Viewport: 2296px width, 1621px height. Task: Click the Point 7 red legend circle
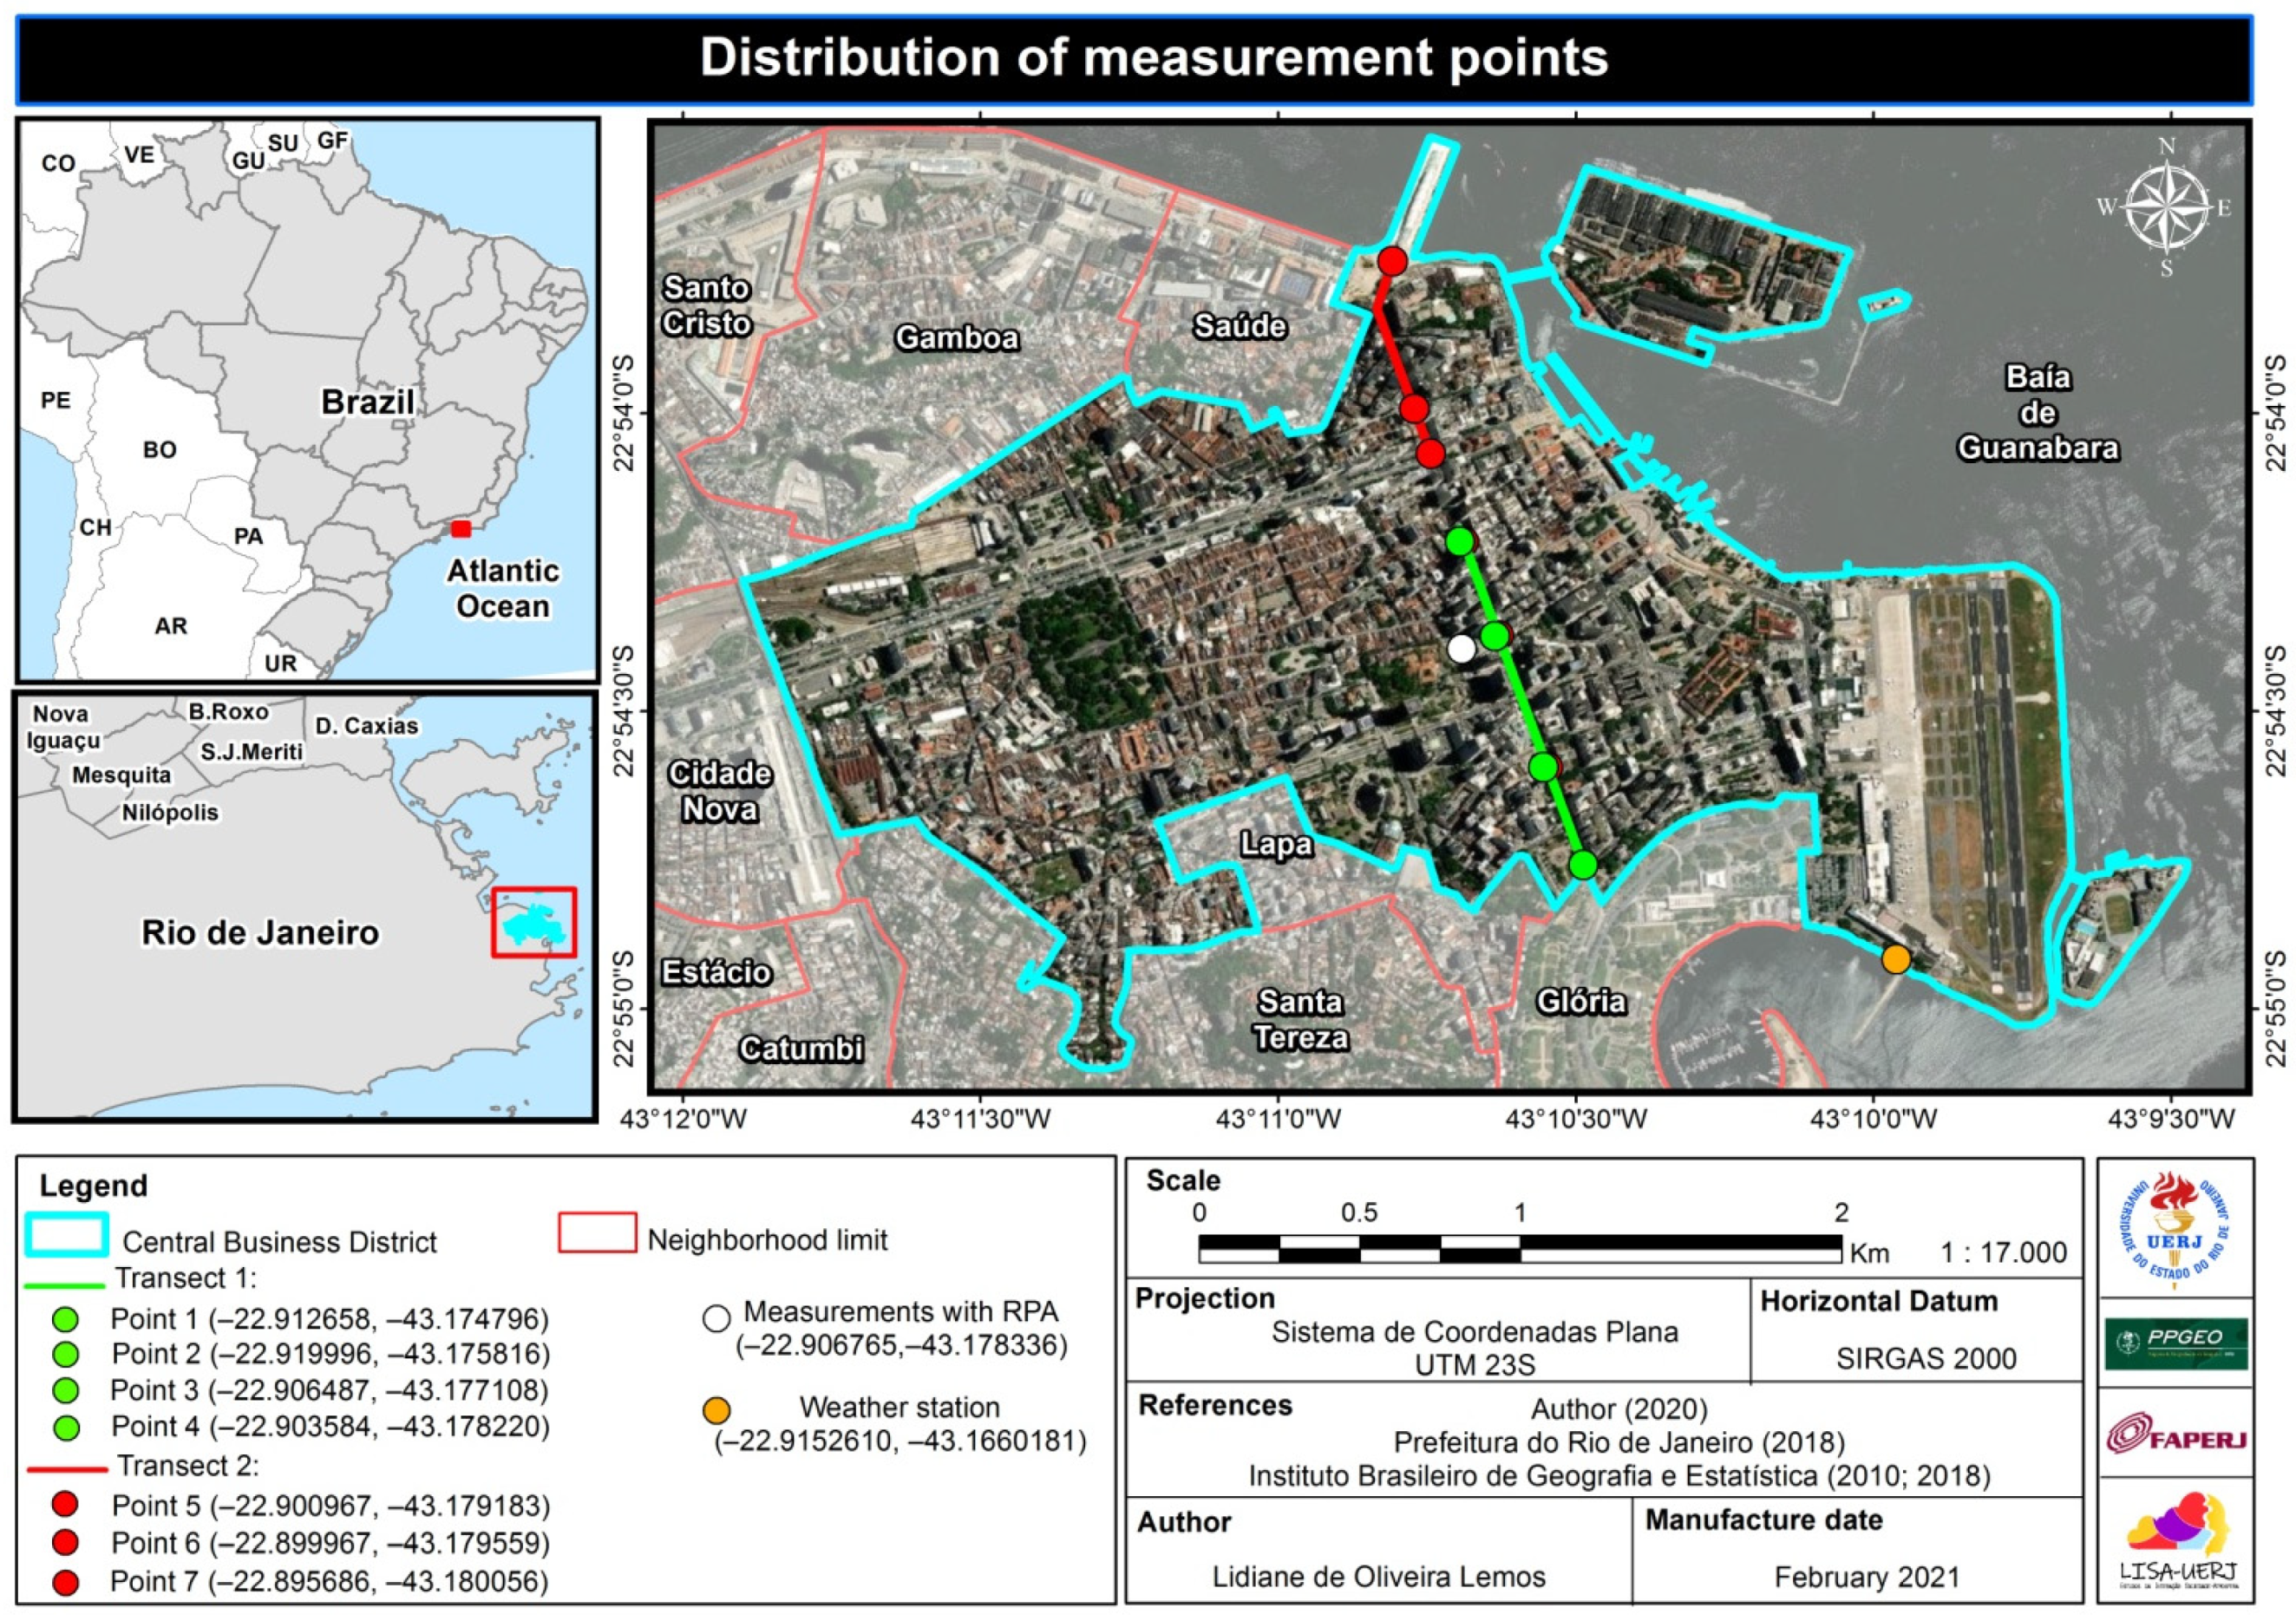66,1583
